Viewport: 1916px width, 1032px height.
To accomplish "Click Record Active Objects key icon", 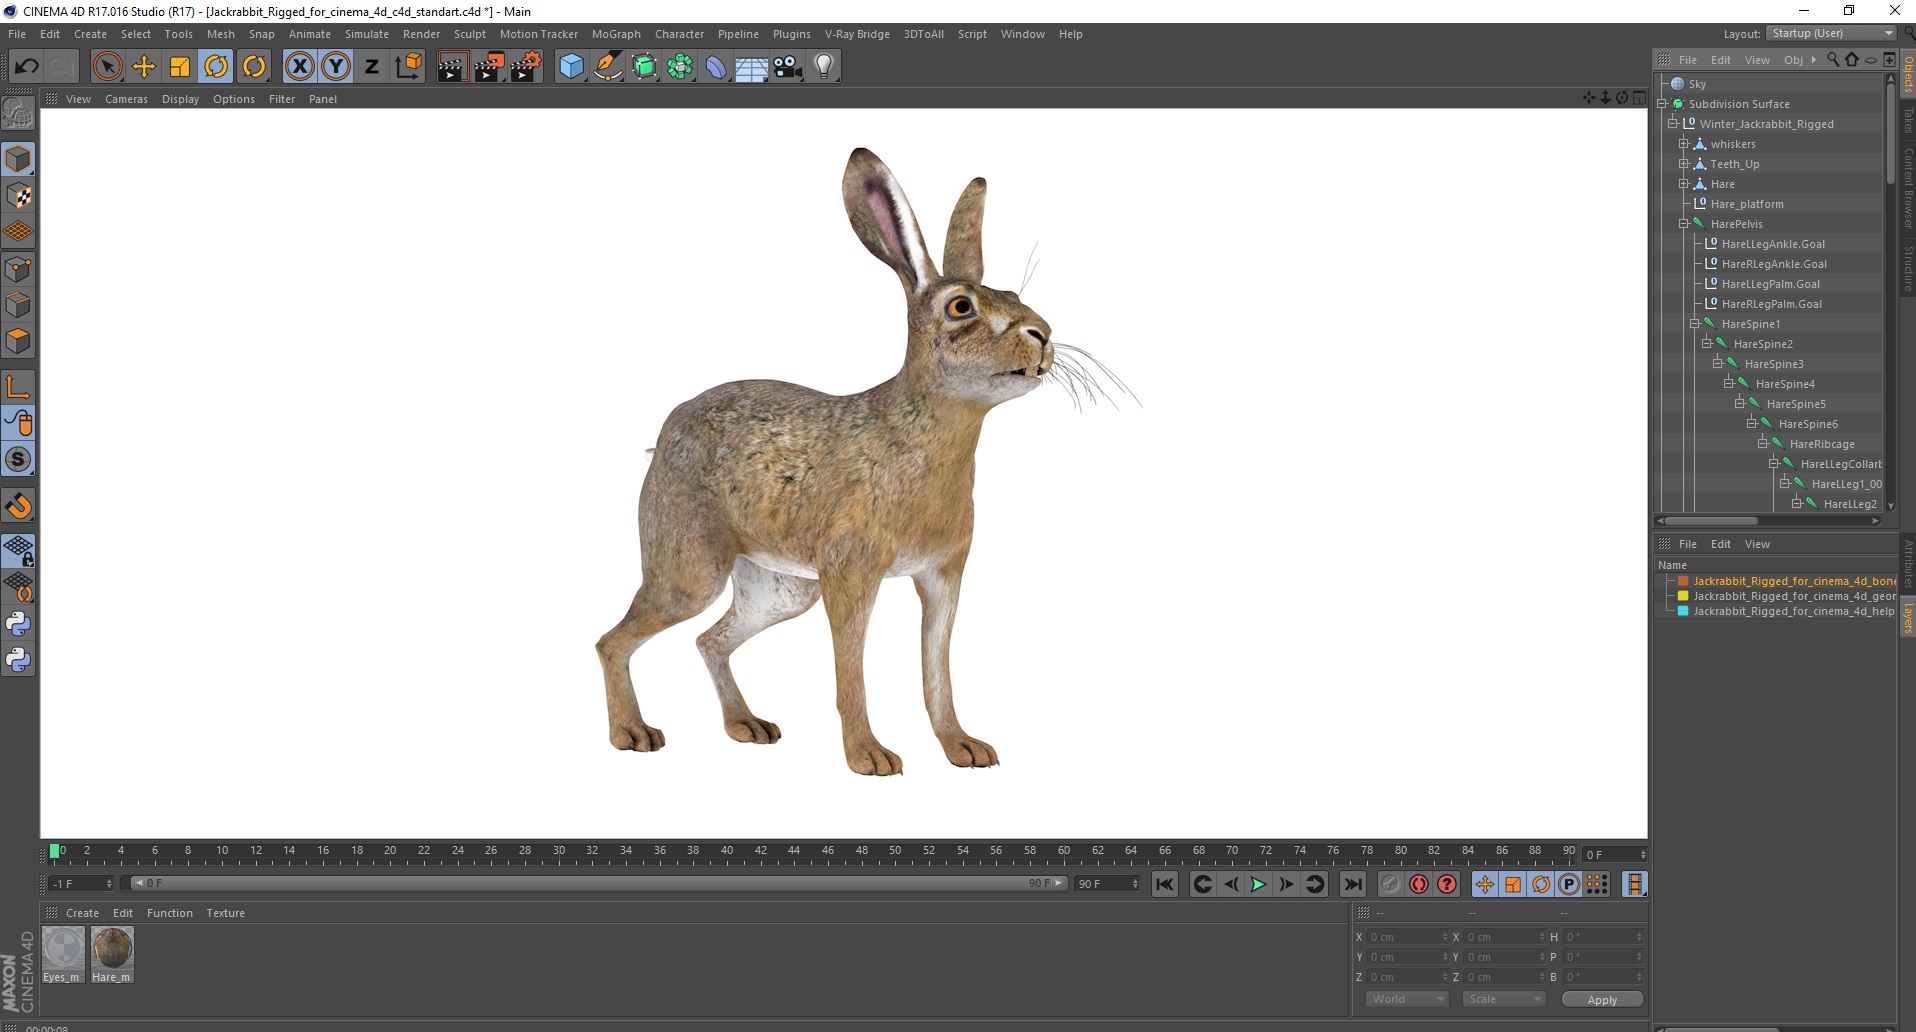I will 1390,884.
